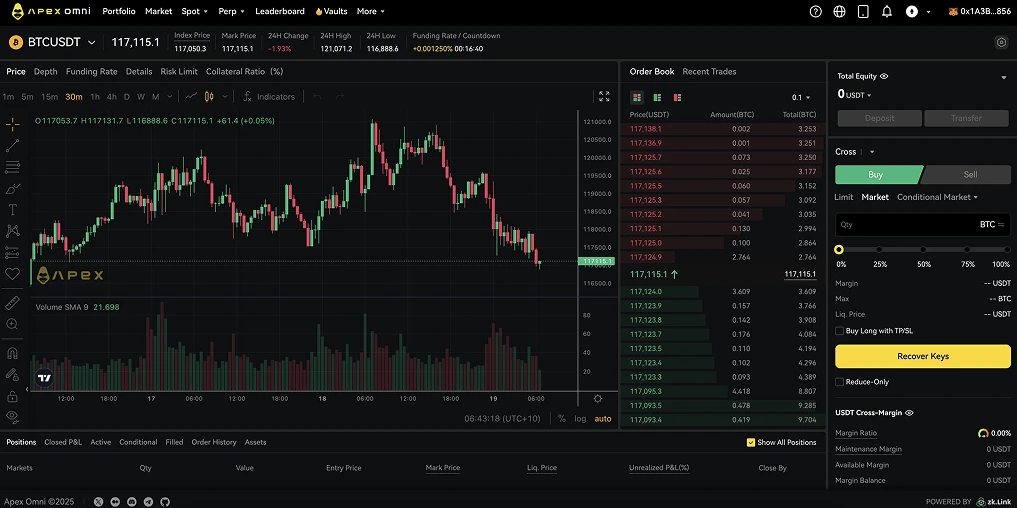
Task: Select the Sell side button
Action: point(967,175)
